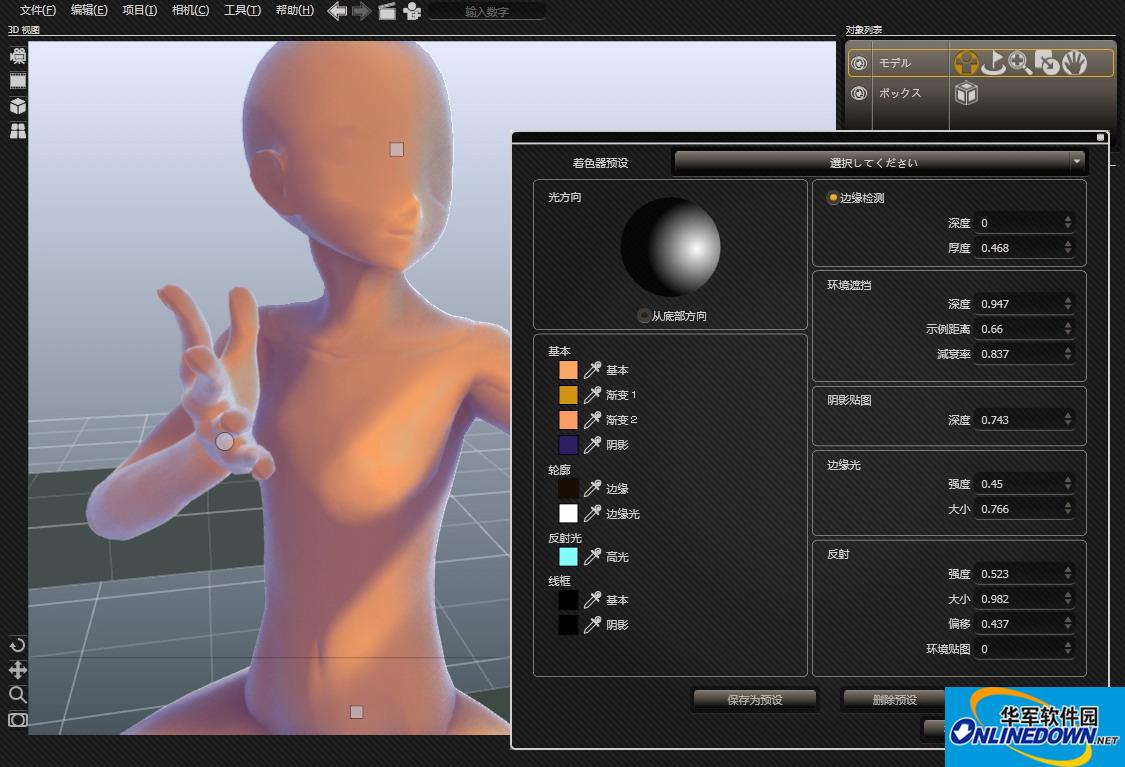Select the four-arrow pan view tool

[x=18, y=670]
